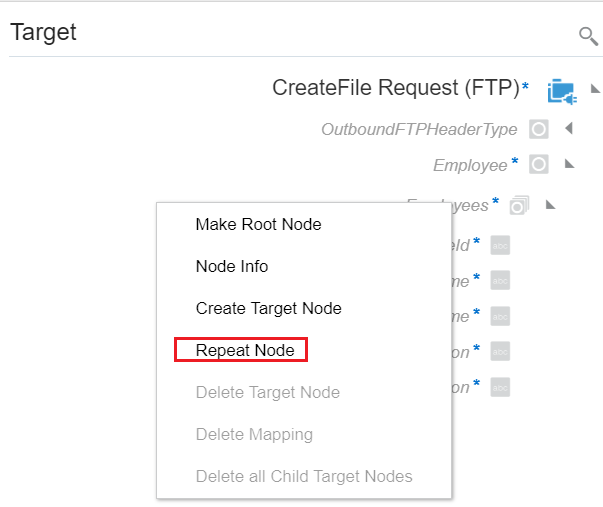Open Node Info from context menu

tap(232, 266)
